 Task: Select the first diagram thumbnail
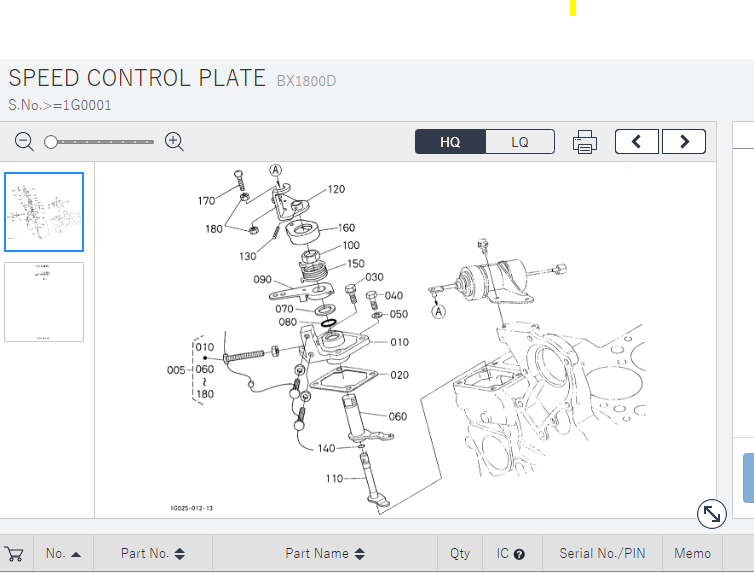coord(44,212)
